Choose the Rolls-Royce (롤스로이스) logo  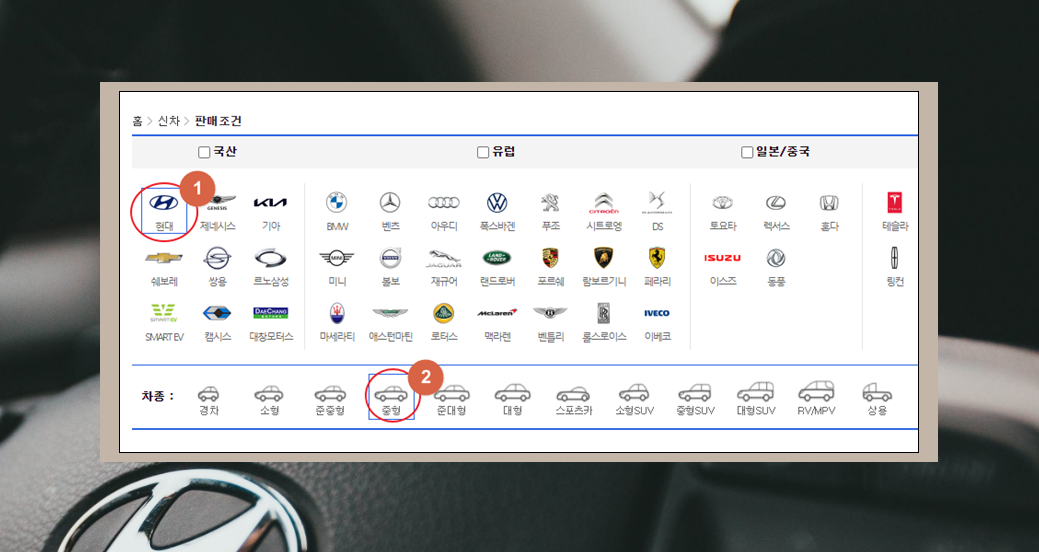(x=604, y=313)
